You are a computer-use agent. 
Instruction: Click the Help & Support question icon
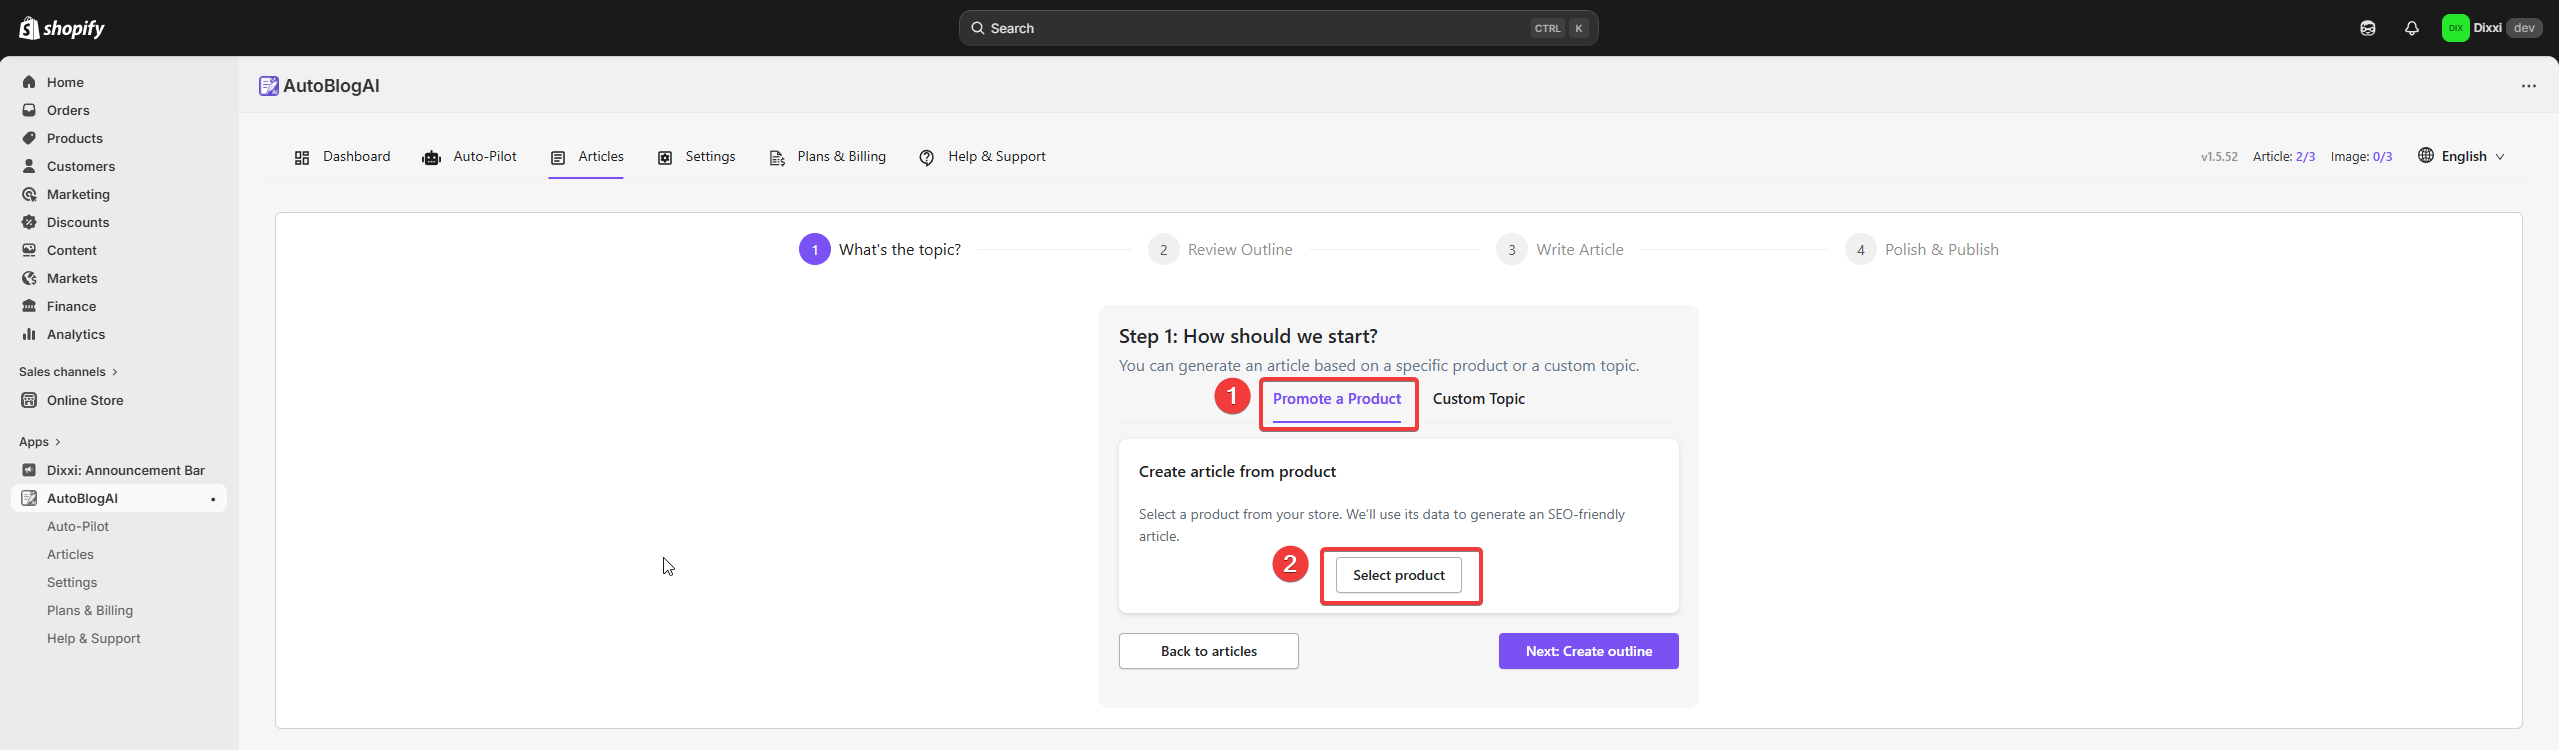(x=927, y=158)
